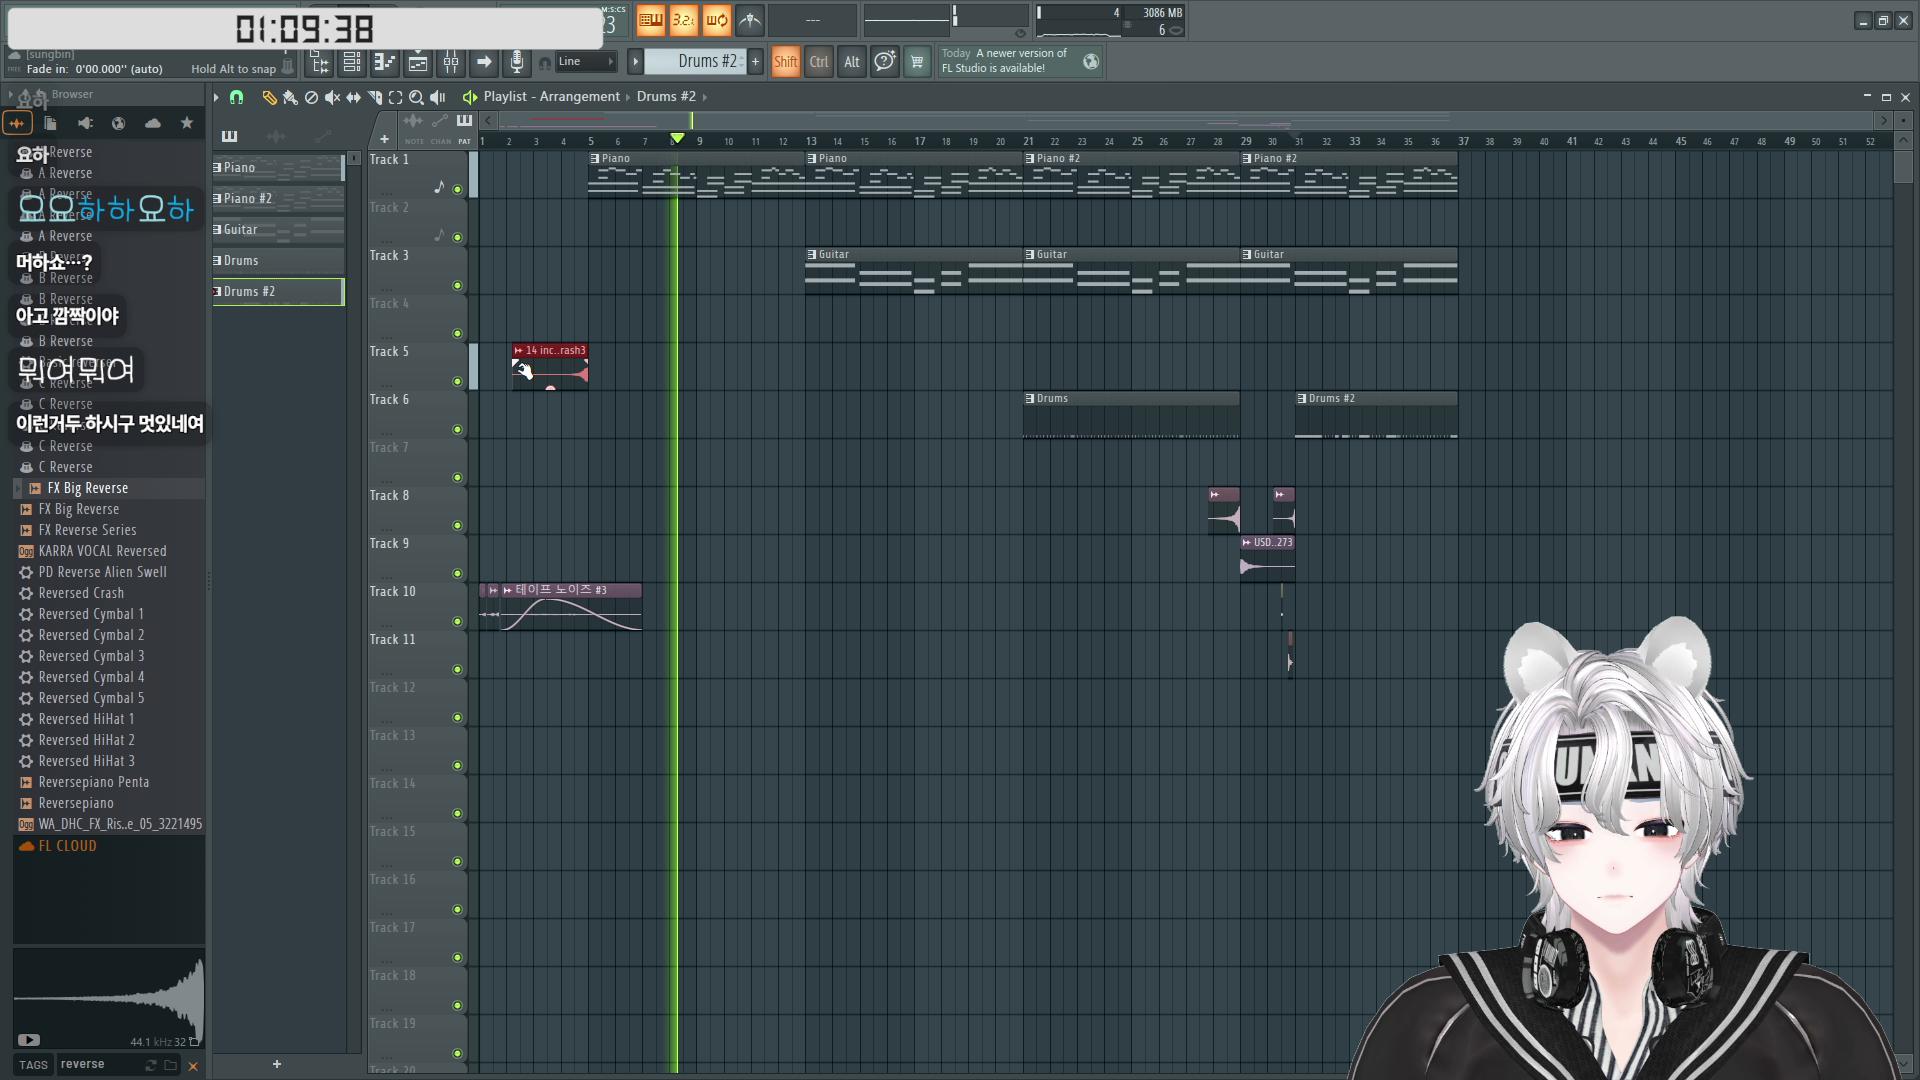Select the zoom magnifier tool
This screenshot has width=1920, height=1080.
tap(416, 97)
